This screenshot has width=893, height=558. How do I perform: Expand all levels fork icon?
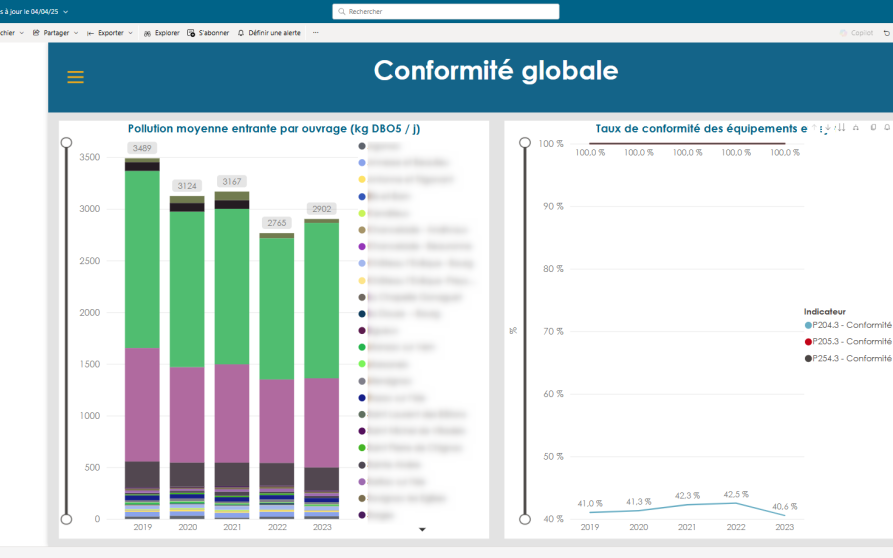856,128
